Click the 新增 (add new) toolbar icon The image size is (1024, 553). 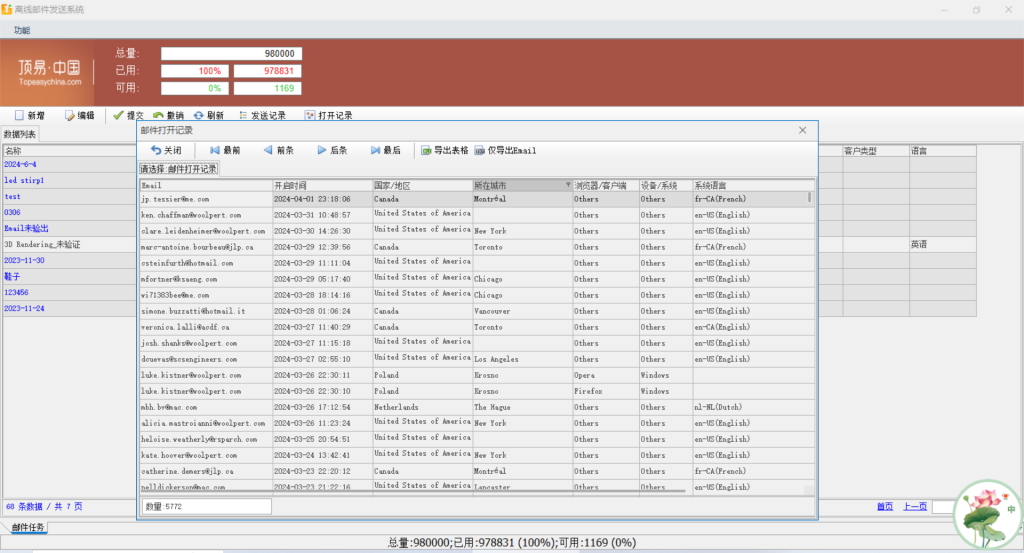pyautogui.click(x=20, y=115)
